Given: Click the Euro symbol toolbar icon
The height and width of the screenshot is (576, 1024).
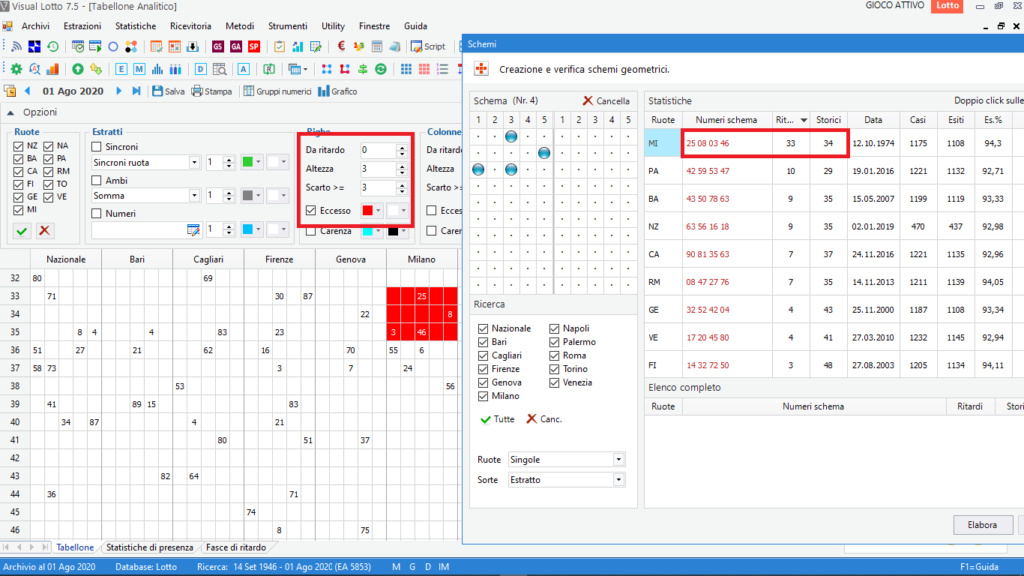Looking at the screenshot, I should 341,46.
